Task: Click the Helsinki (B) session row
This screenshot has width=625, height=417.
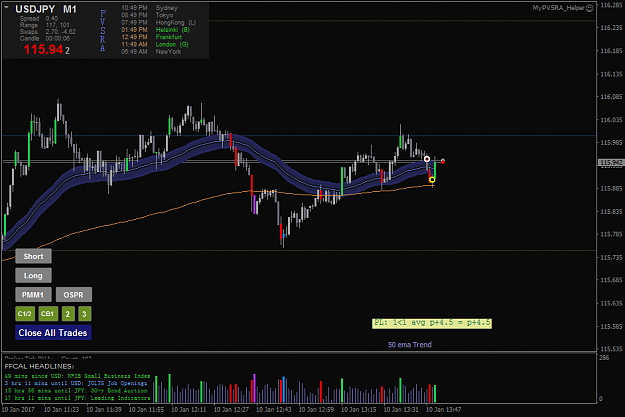Action: tap(155, 30)
